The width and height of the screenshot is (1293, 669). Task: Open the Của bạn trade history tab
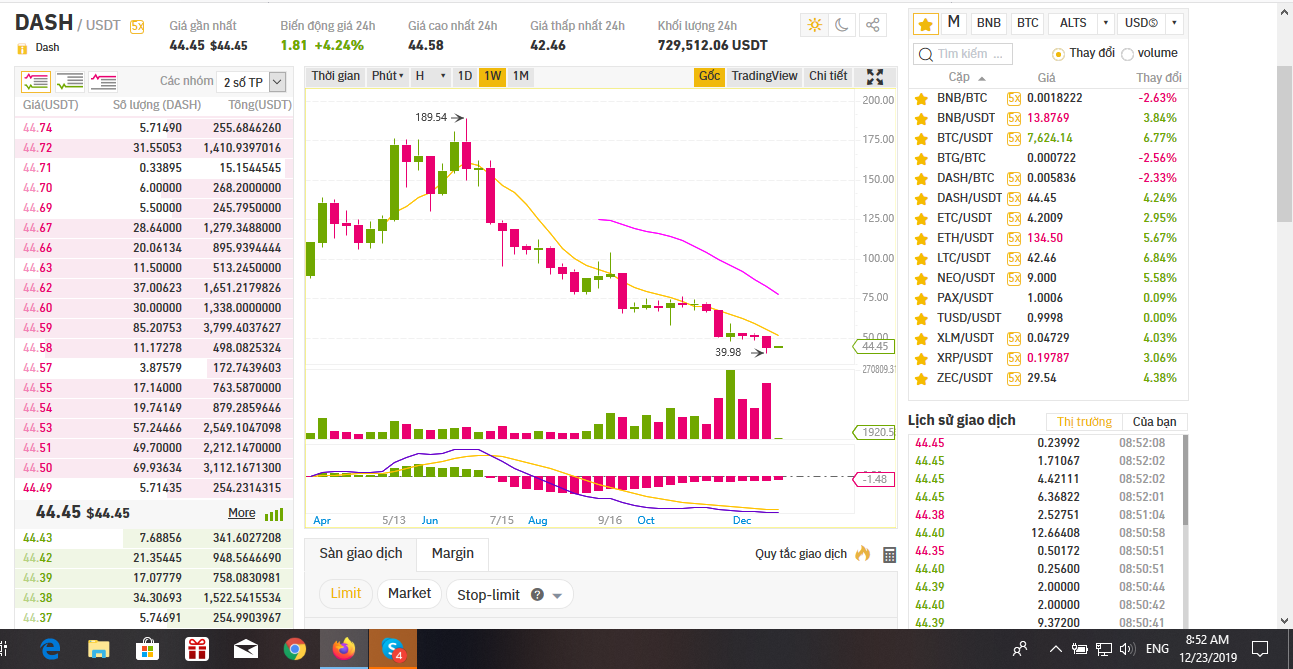(1154, 422)
